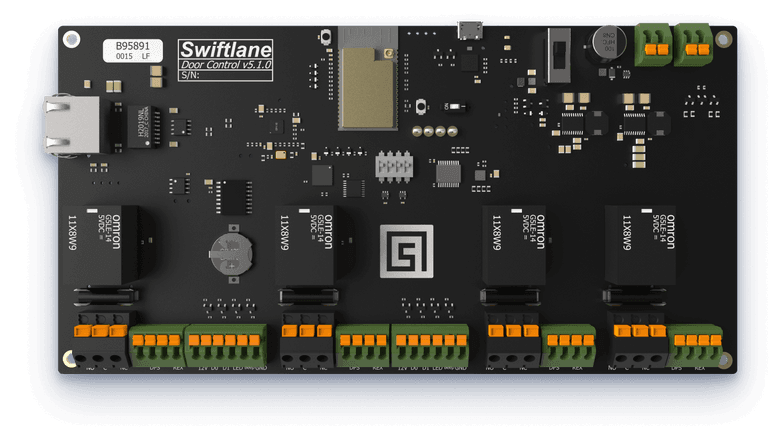Click the row of four gold test pads
The image size is (780, 438).
[x=427, y=131]
